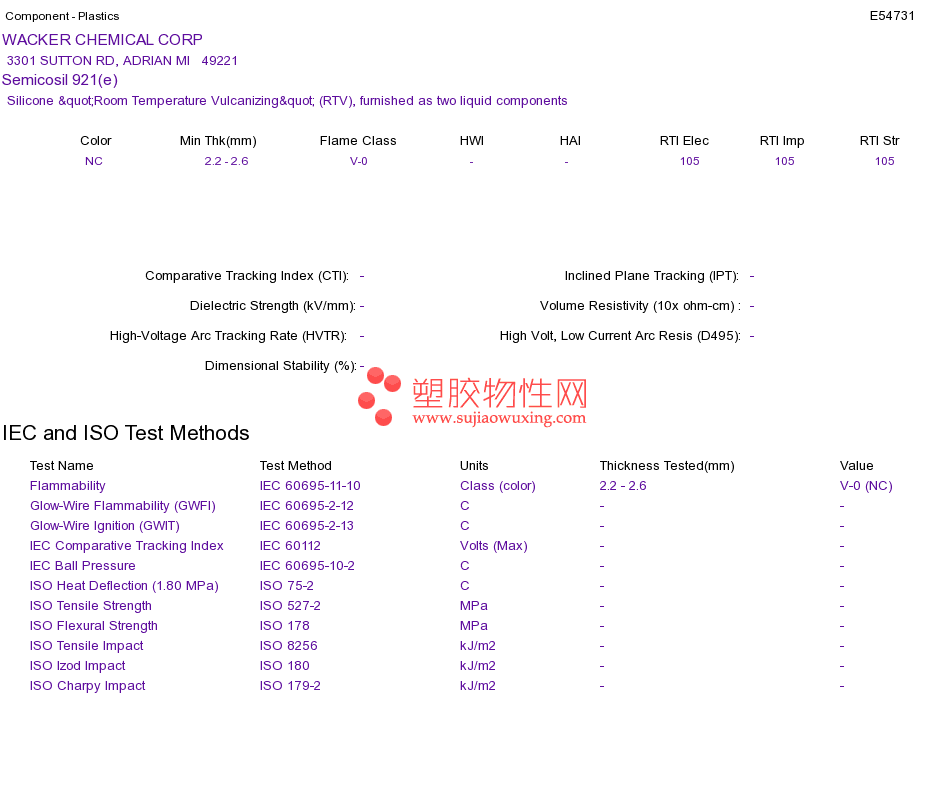This screenshot has height=800, width=950.
Task: Open the ISO Flexural Strength entry
Action: [x=94, y=625]
